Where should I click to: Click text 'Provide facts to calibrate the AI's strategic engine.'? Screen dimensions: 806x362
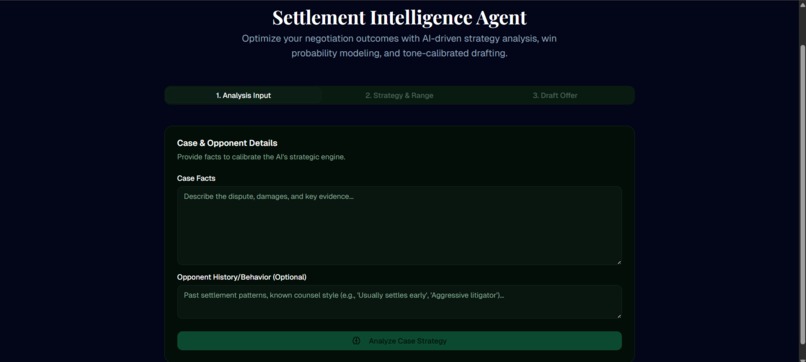(261, 157)
